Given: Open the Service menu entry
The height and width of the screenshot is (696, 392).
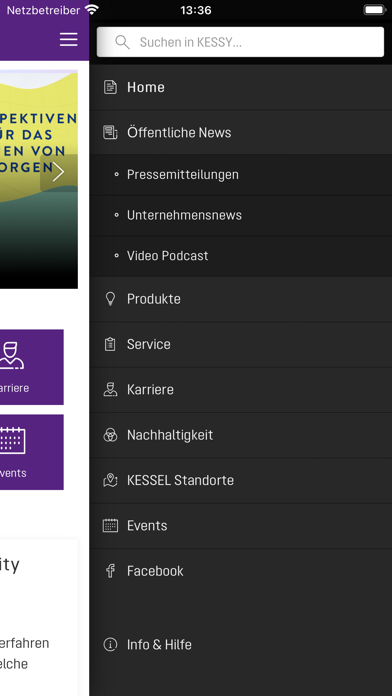Looking at the screenshot, I should pyautogui.click(x=241, y=344).
